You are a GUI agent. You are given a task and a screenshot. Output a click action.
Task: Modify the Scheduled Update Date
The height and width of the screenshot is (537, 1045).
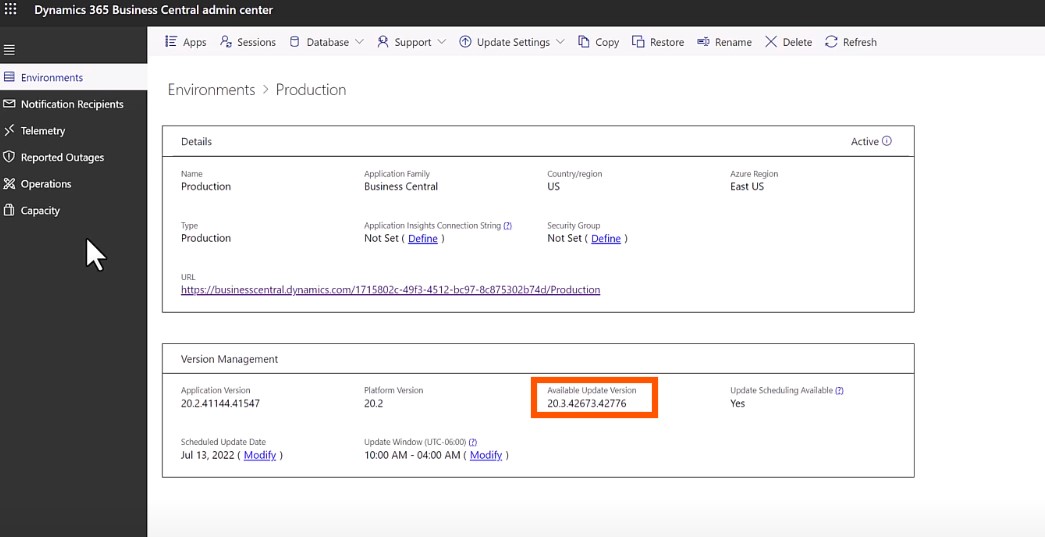click(260, 455)
